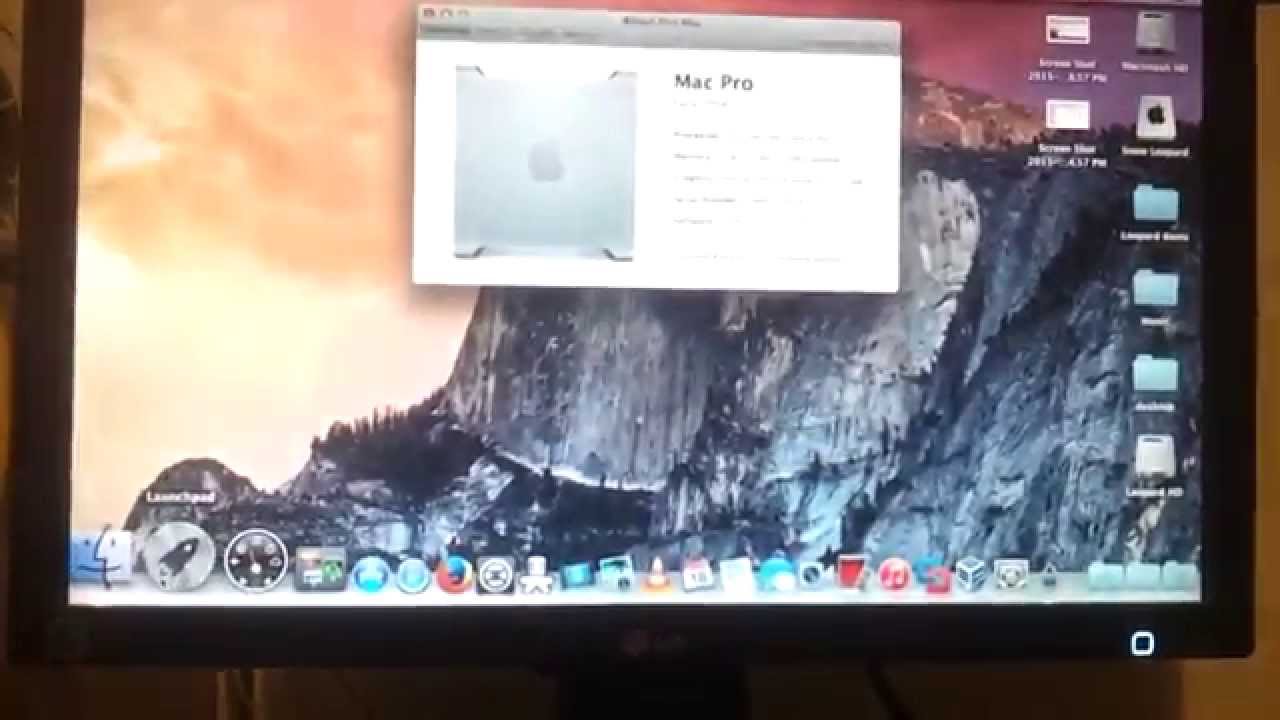Viewport: 1280px width, 720px height.
Task: Open the App Store icon in Dock
Action: click(x=371, y=575)
